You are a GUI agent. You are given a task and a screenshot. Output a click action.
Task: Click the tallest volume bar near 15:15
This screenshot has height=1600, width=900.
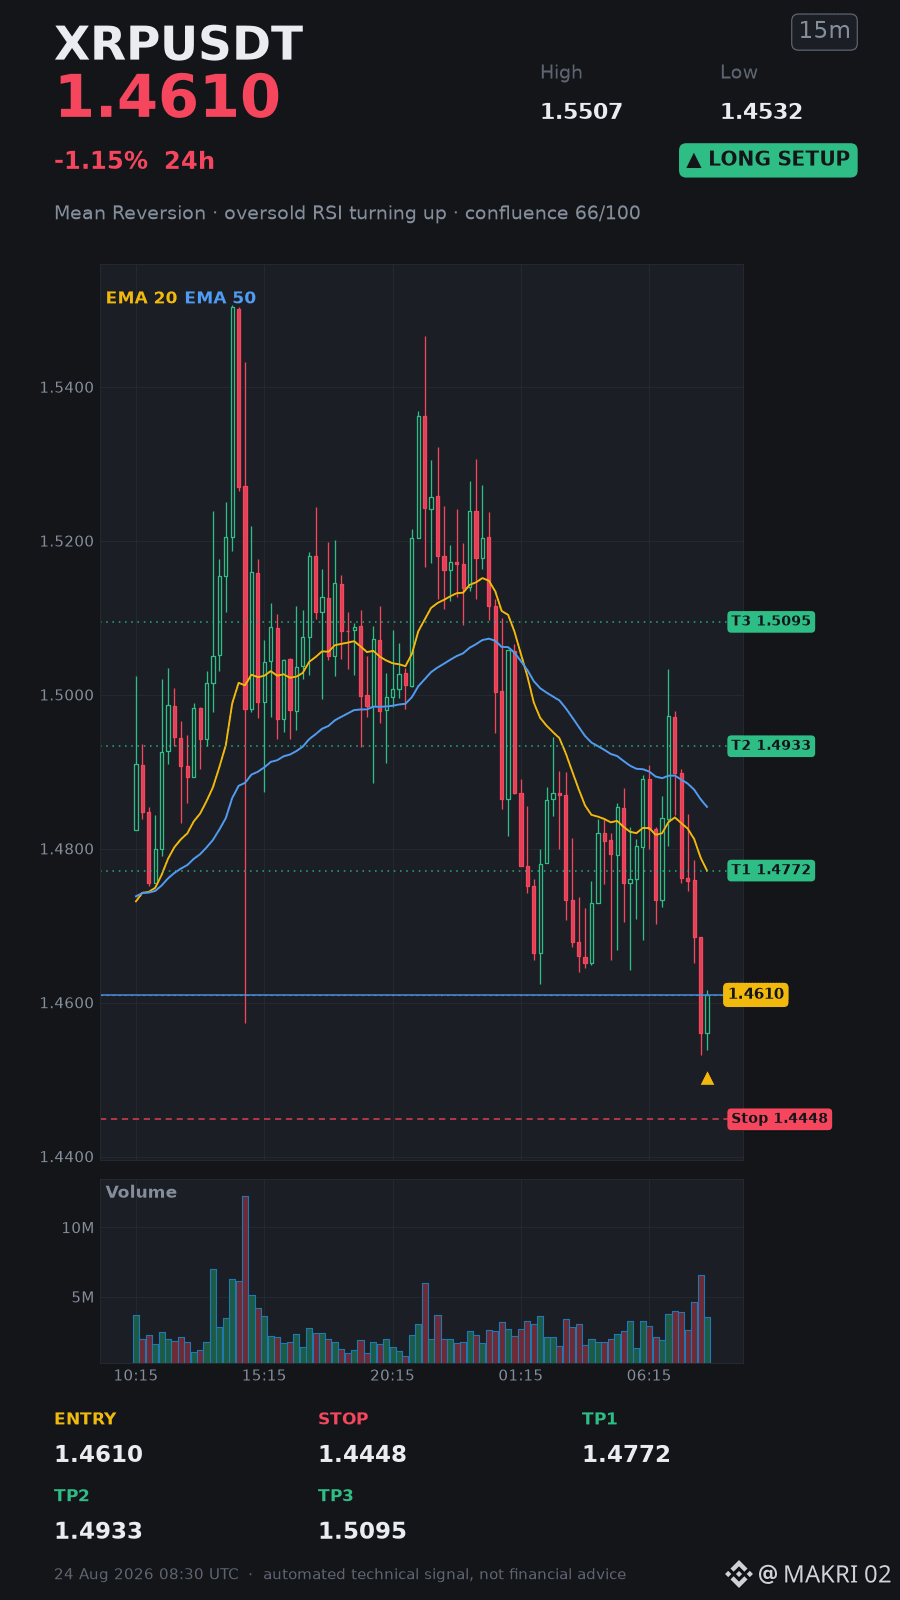245,1279
